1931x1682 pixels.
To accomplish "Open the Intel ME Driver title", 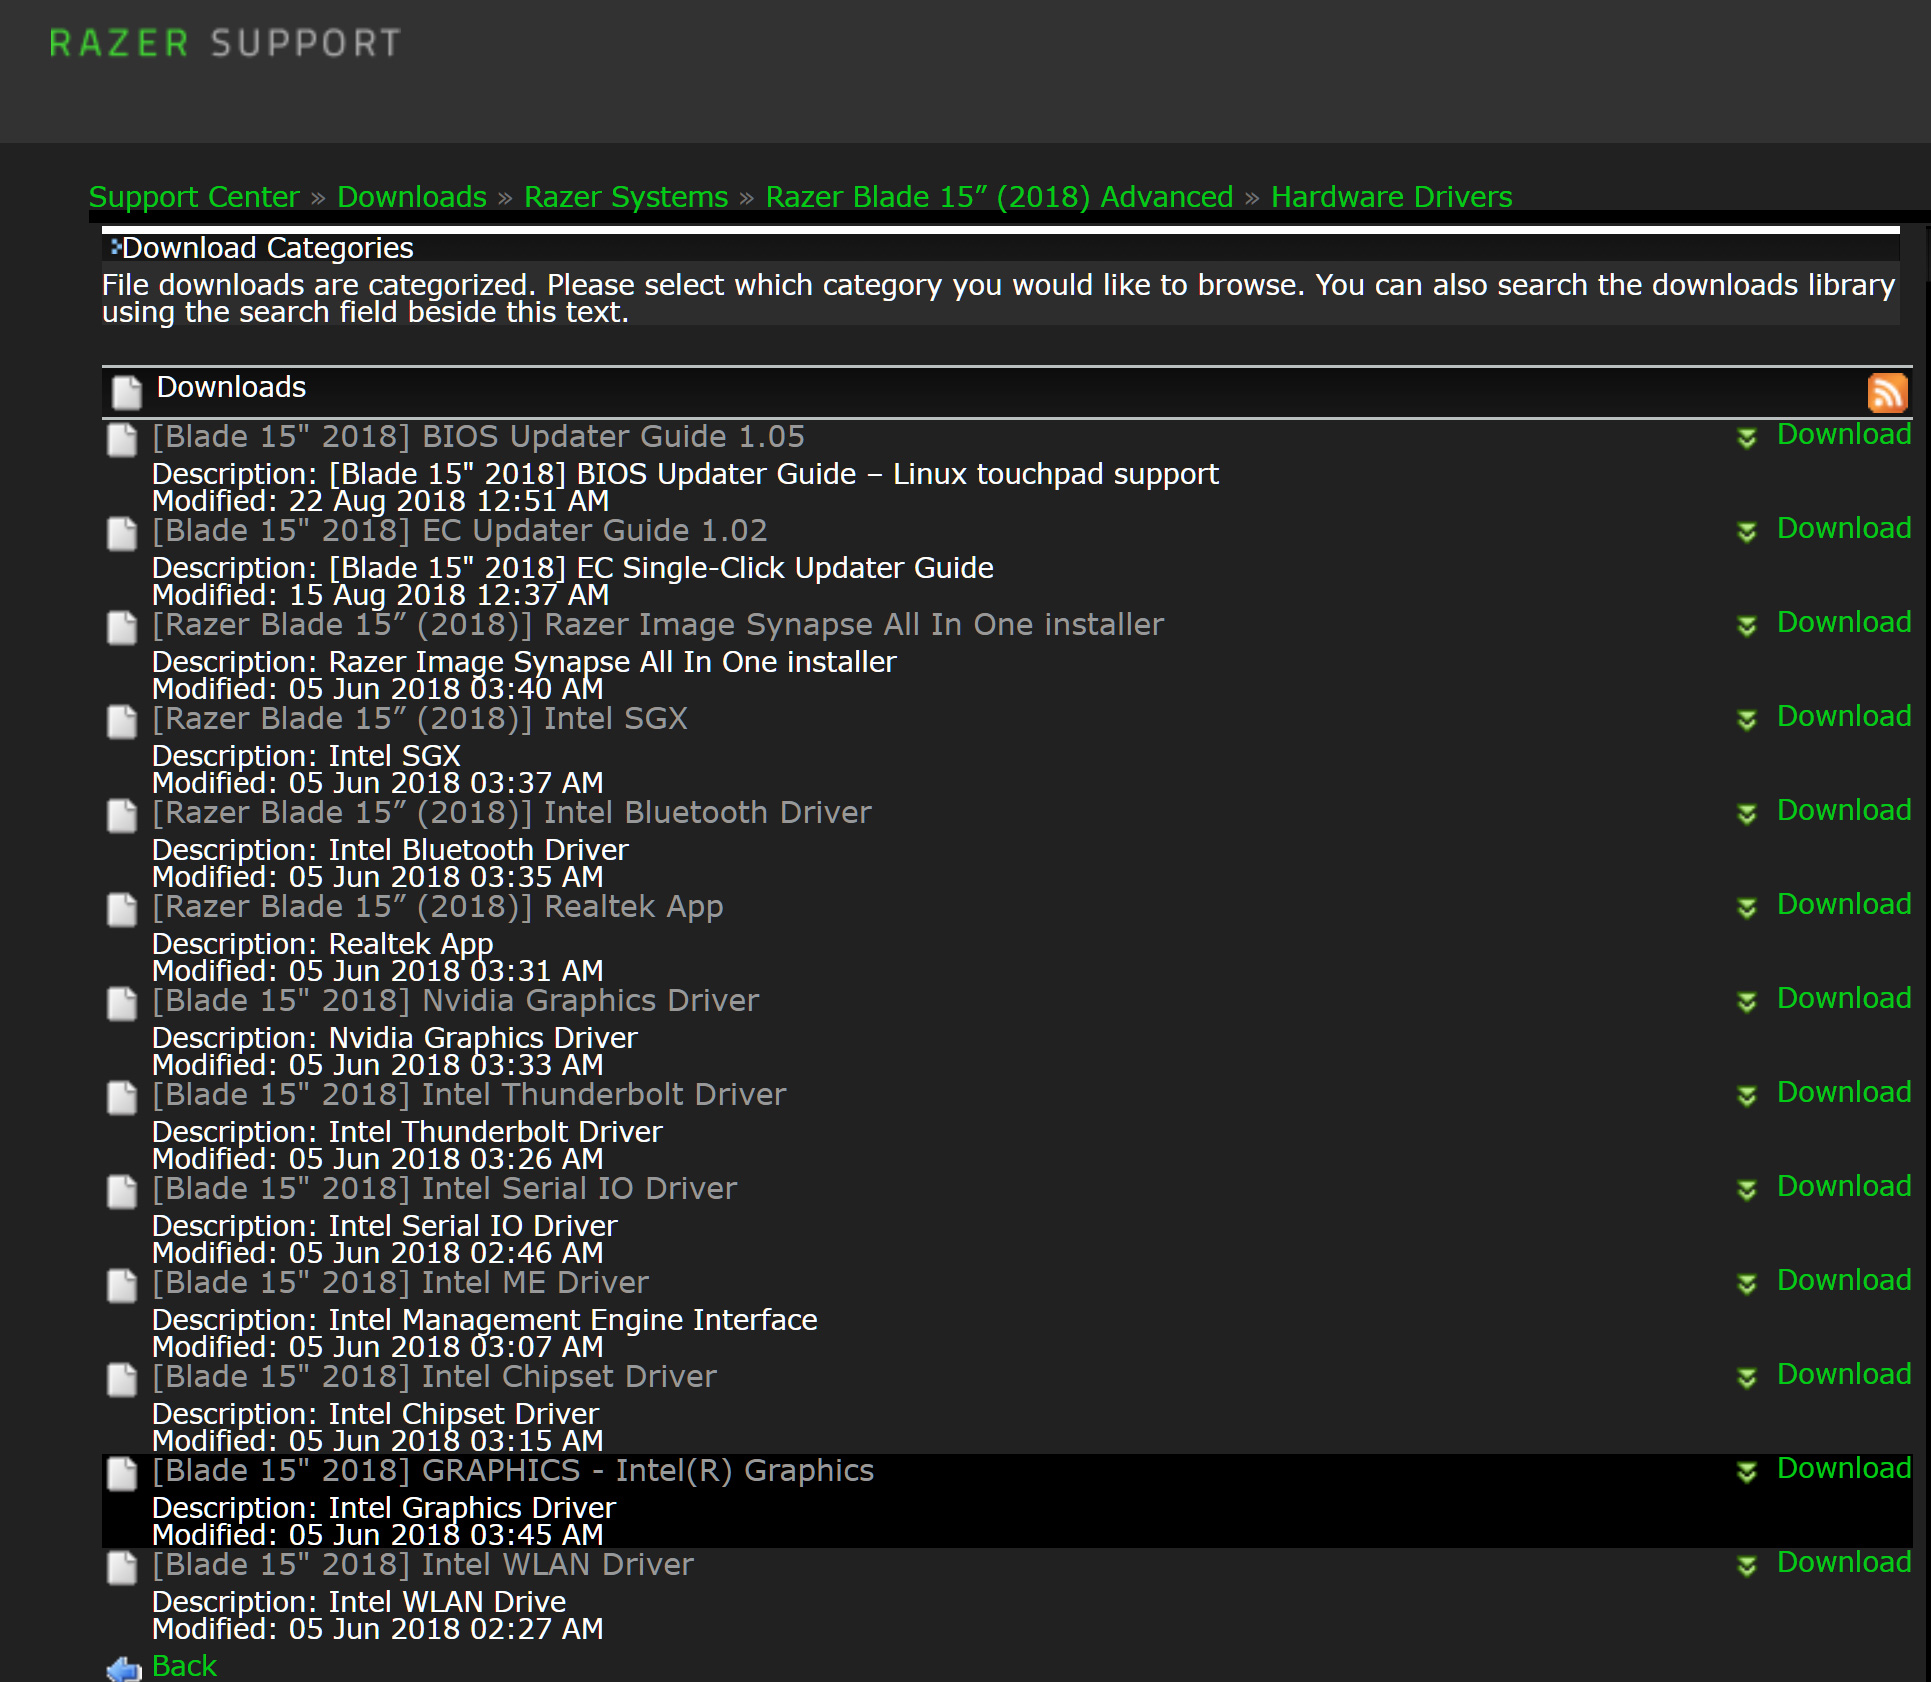I will click(400, 1283).
